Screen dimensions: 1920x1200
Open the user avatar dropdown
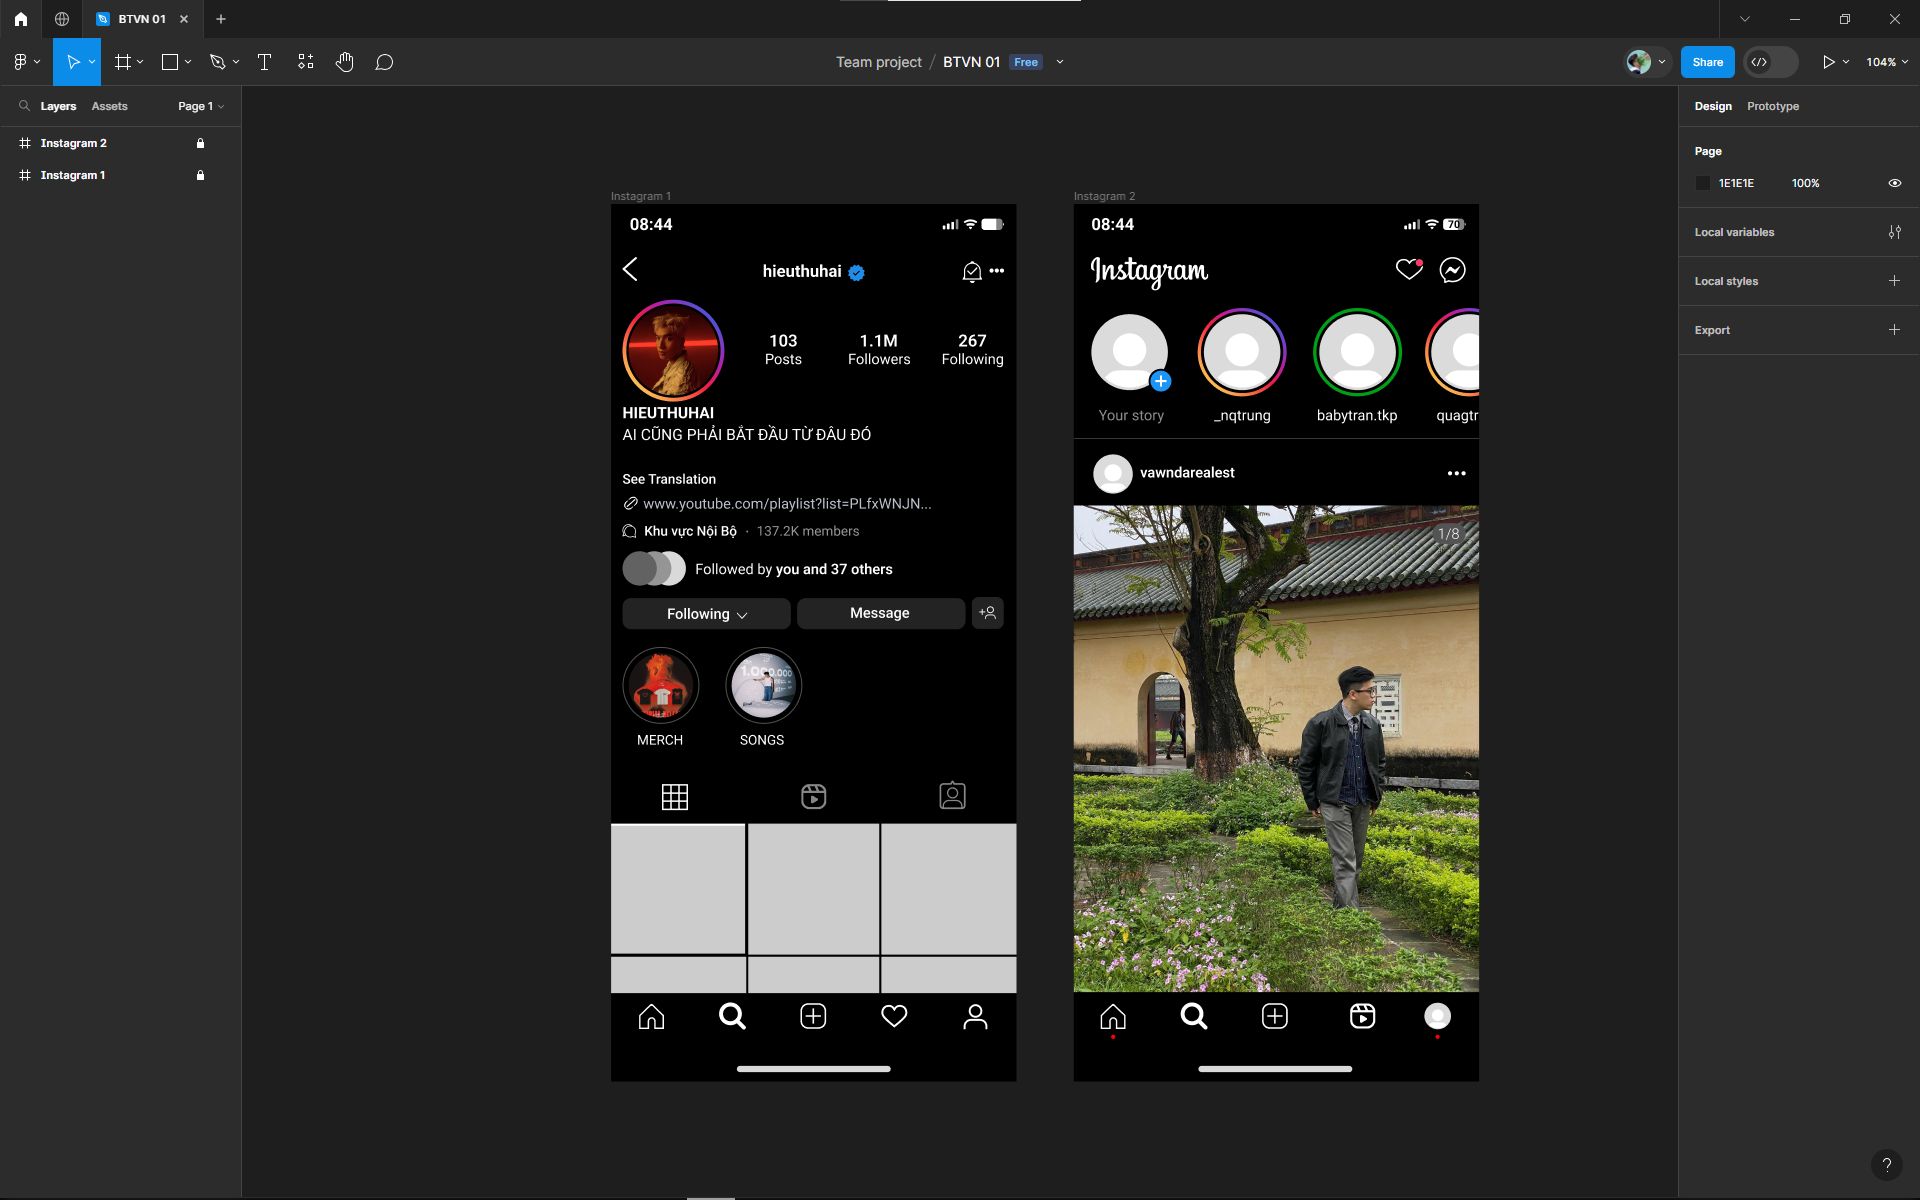(x=1662, y=62)
